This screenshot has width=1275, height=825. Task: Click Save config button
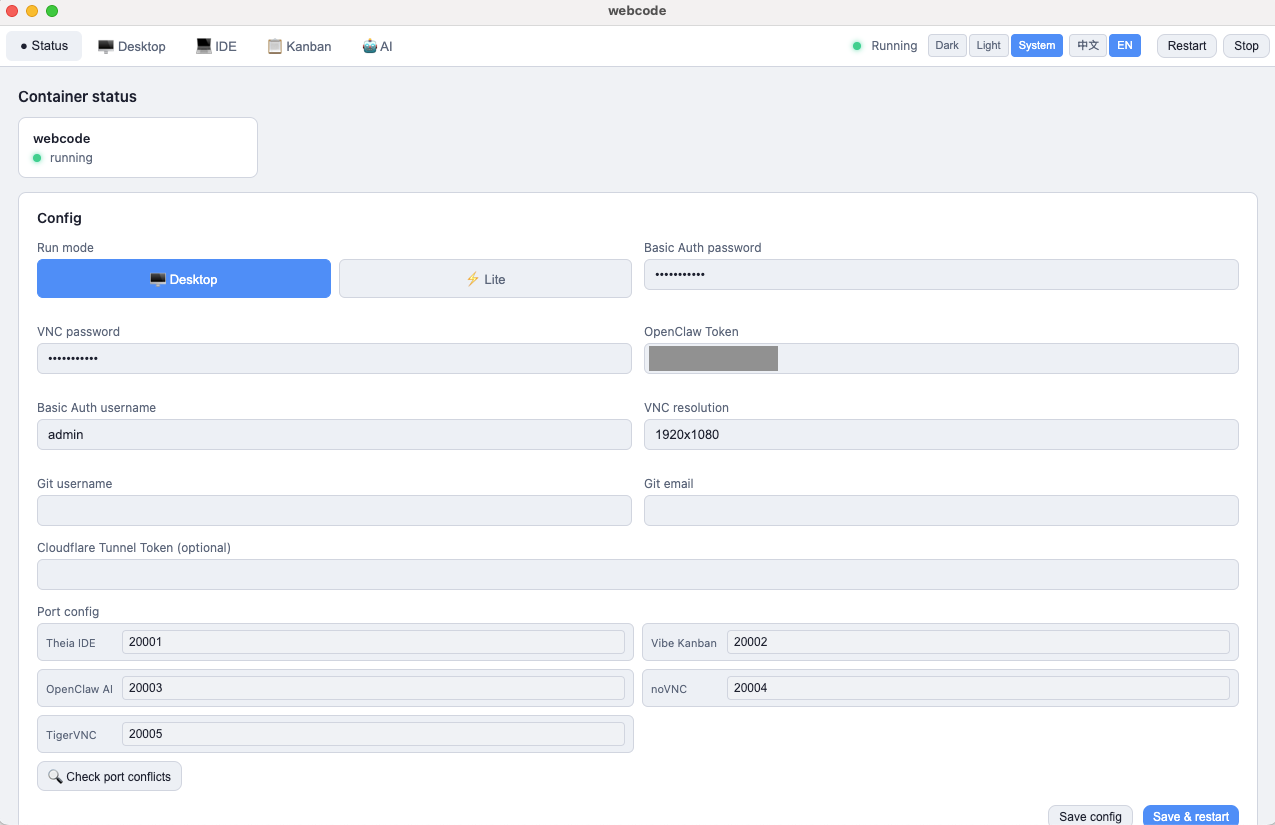coord(1090,816)
